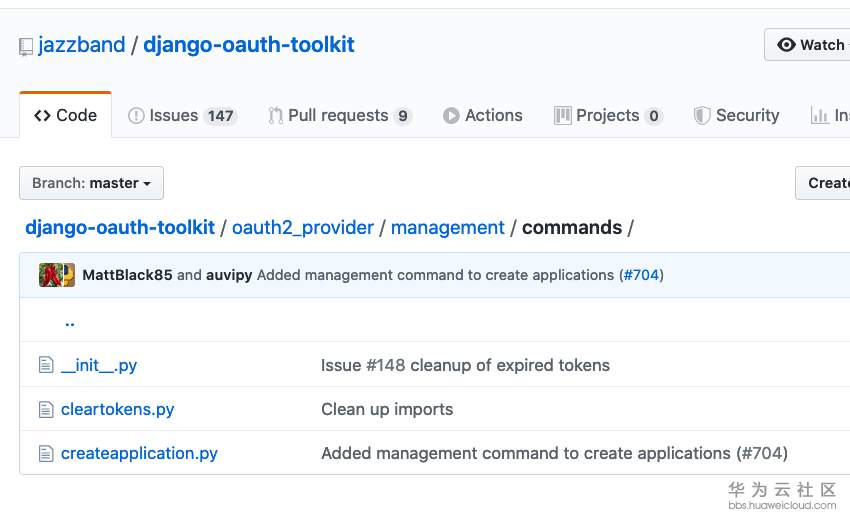850x520 pixels.
Task: Click the jazzband owner link
Action: pyautogui.click(x=82, y=45)
